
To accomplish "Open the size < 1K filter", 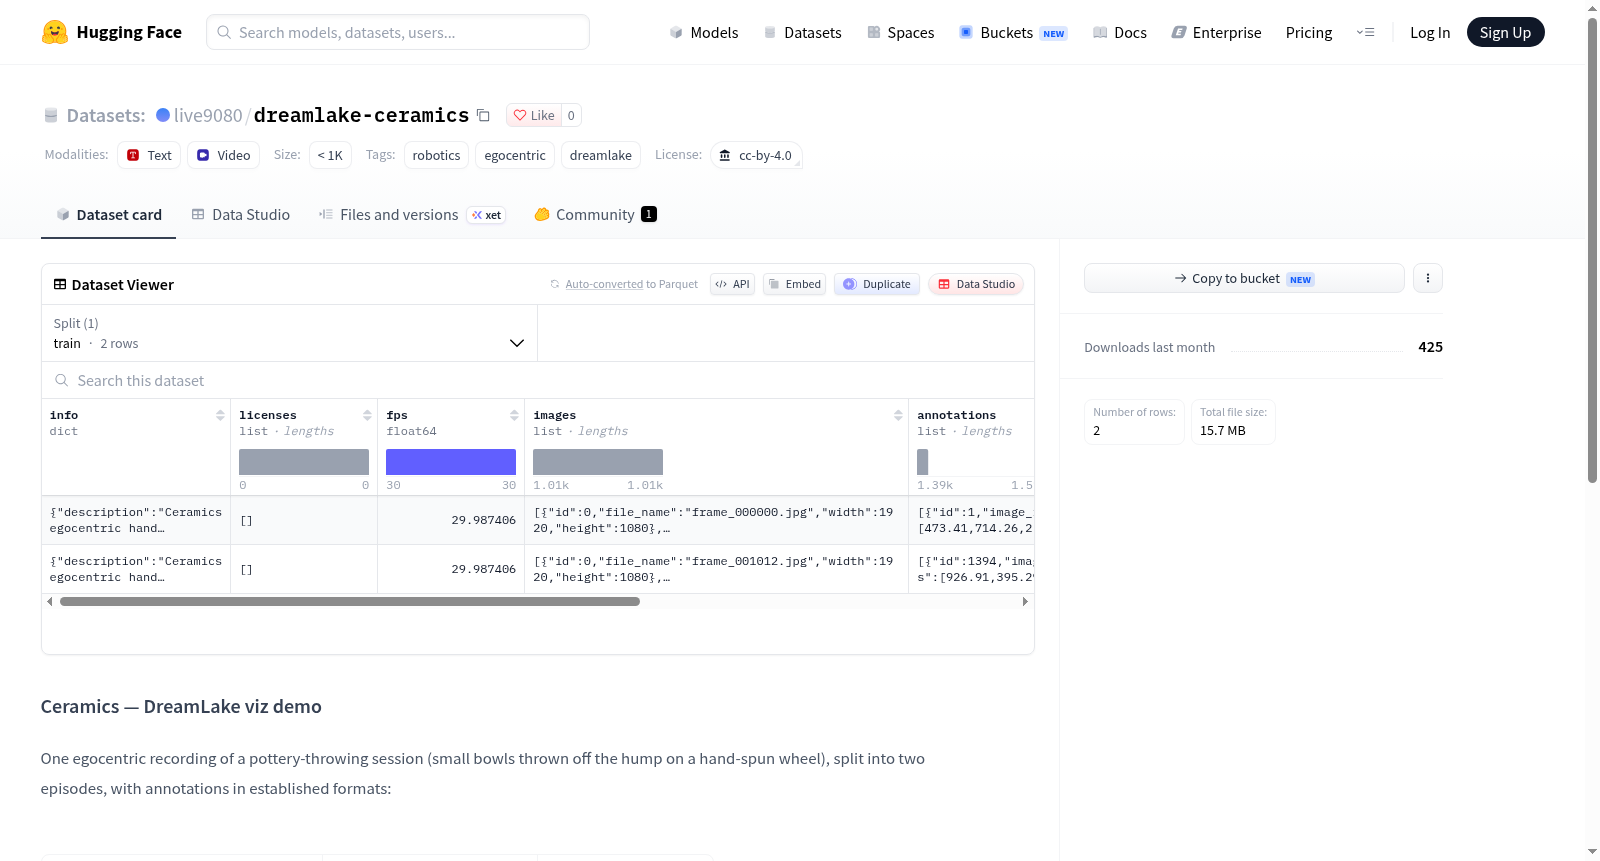I will point(330,155).
